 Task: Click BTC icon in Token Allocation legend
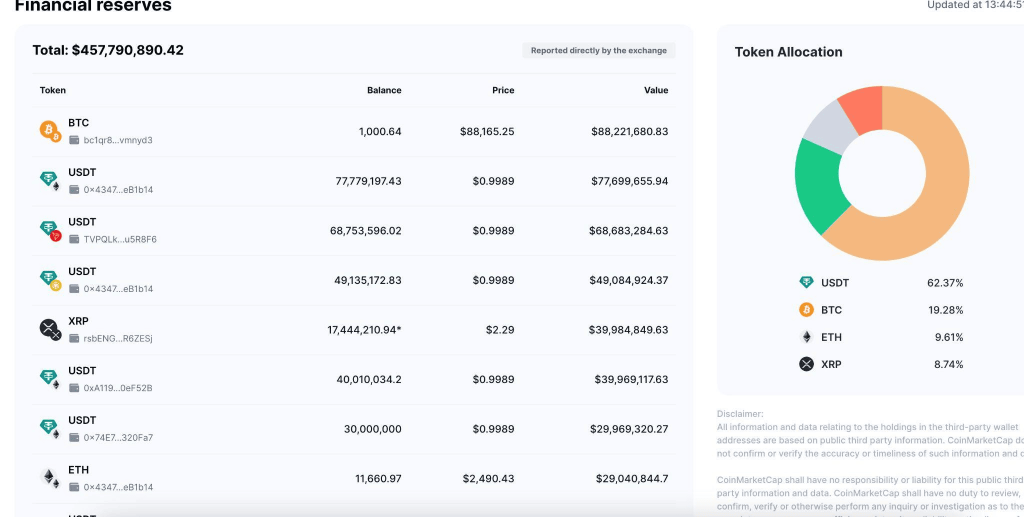point(807,309)
